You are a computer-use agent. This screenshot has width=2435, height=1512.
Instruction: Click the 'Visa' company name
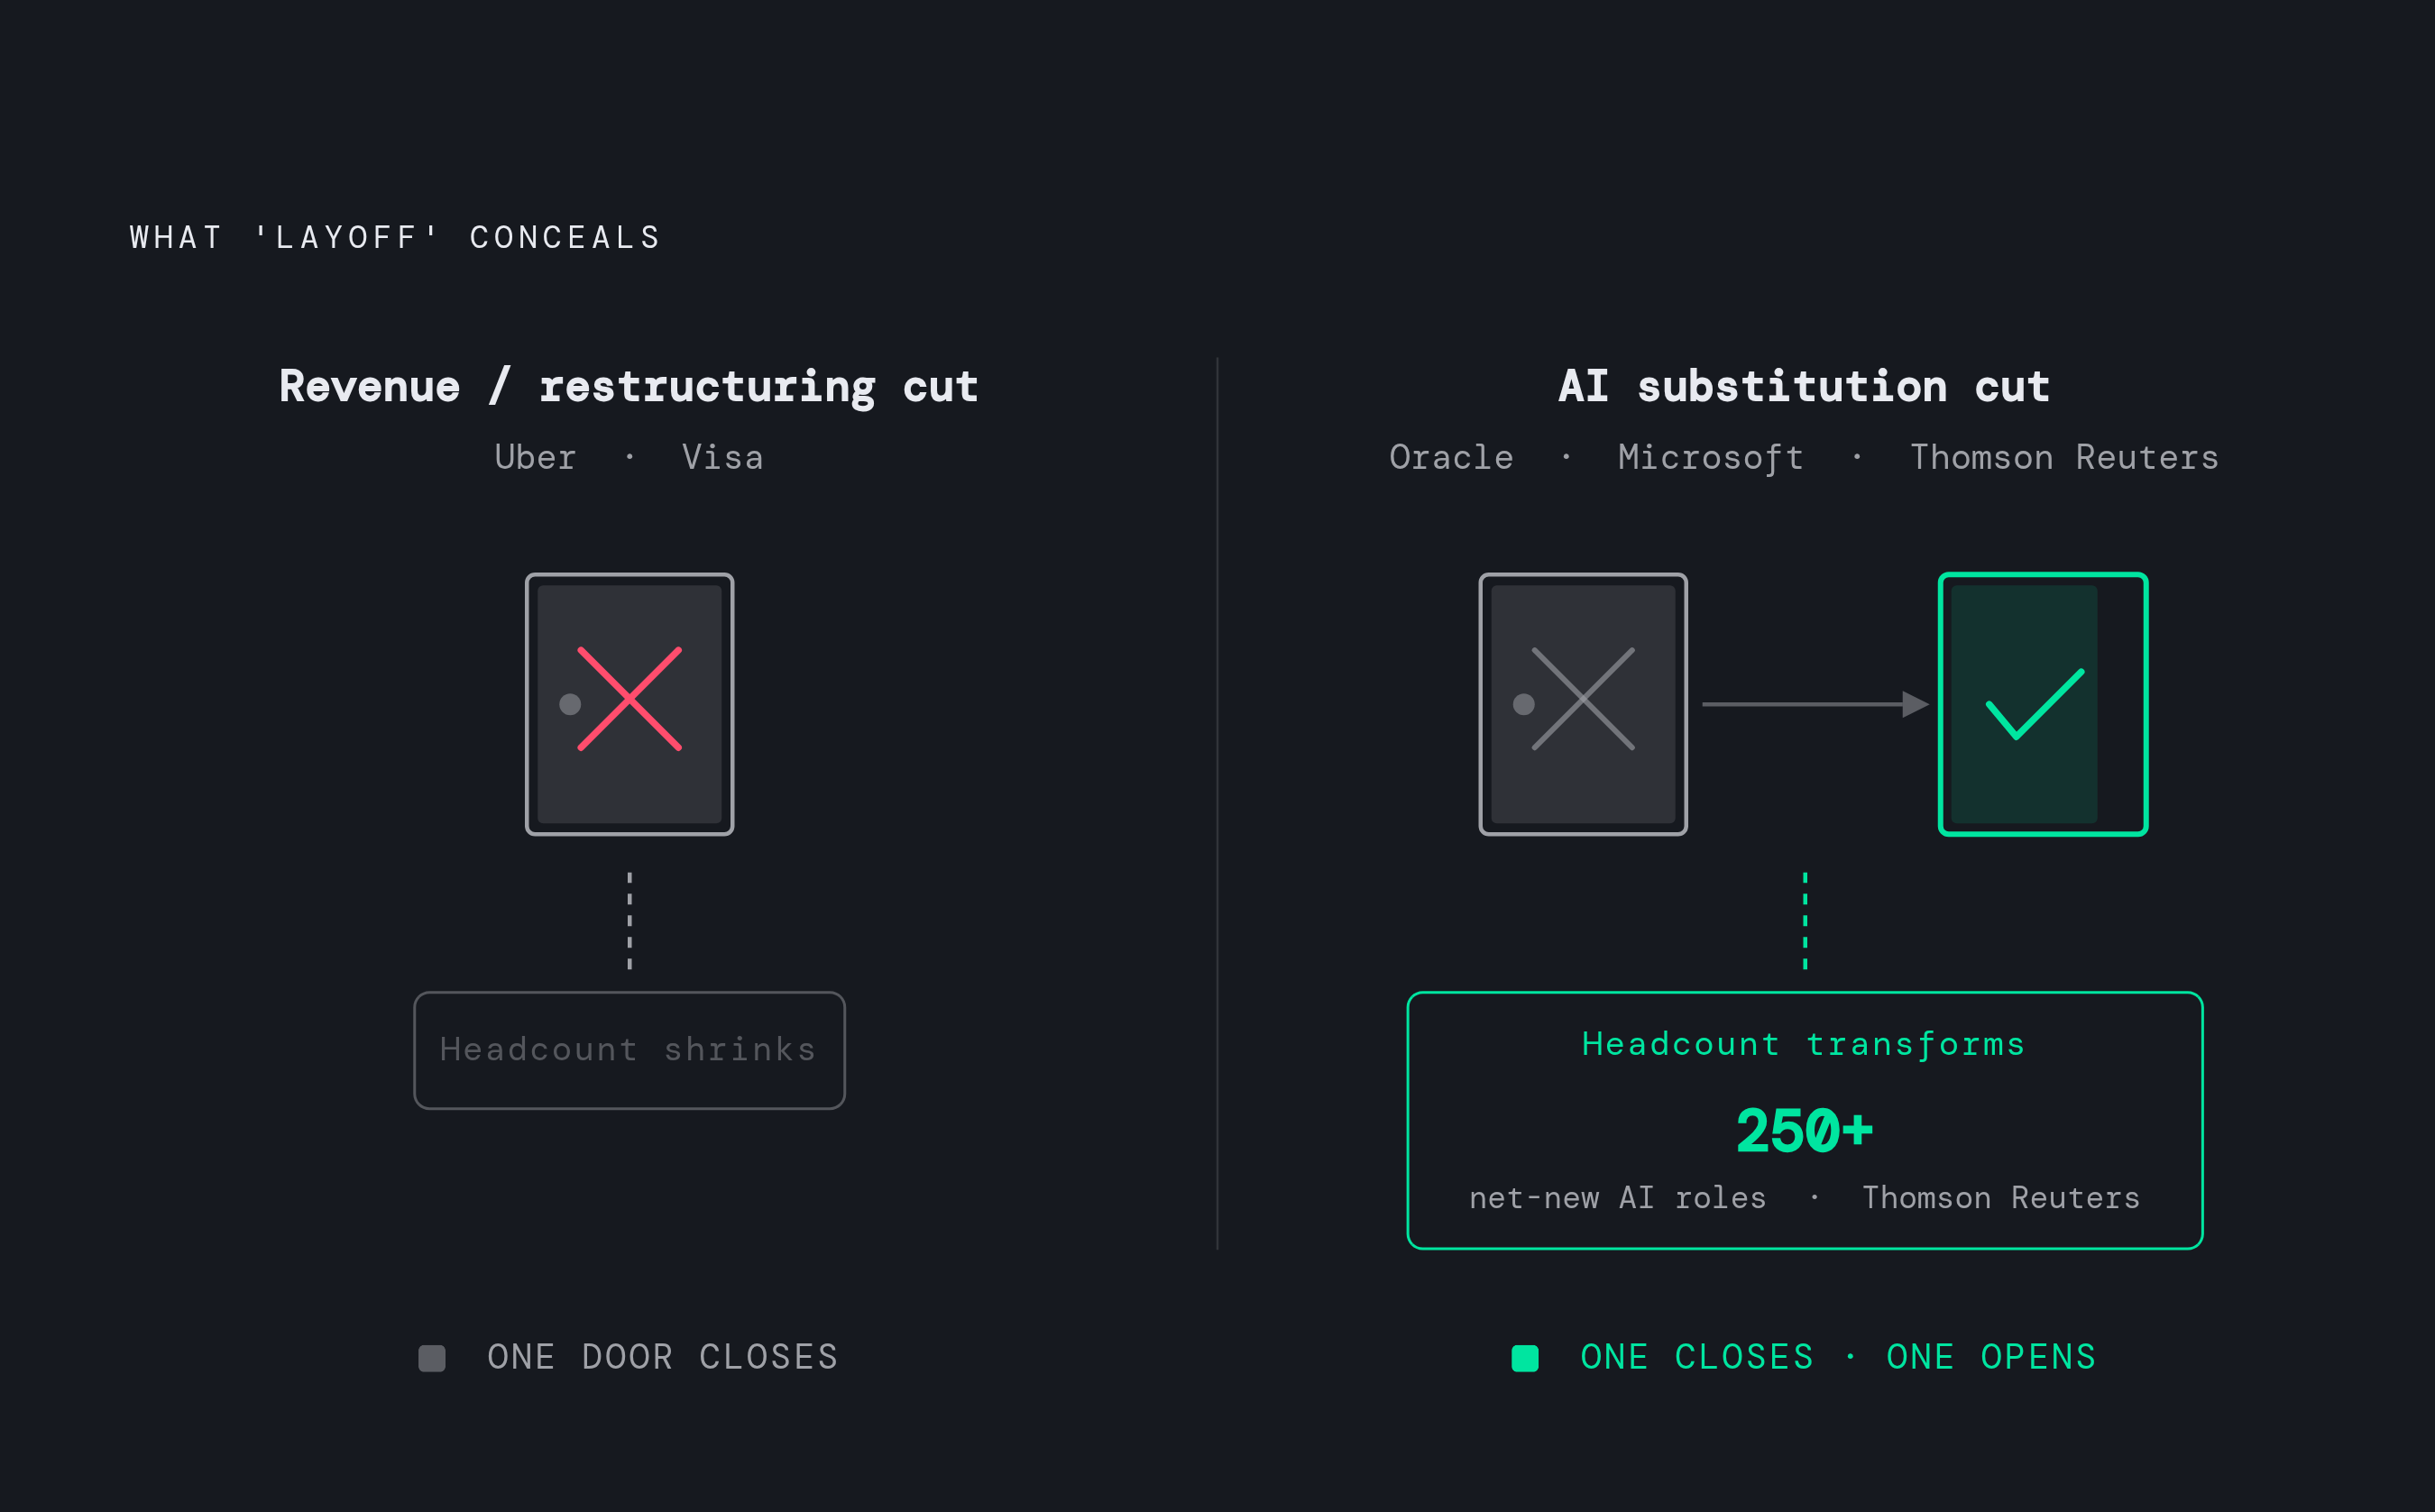[723, 457]
